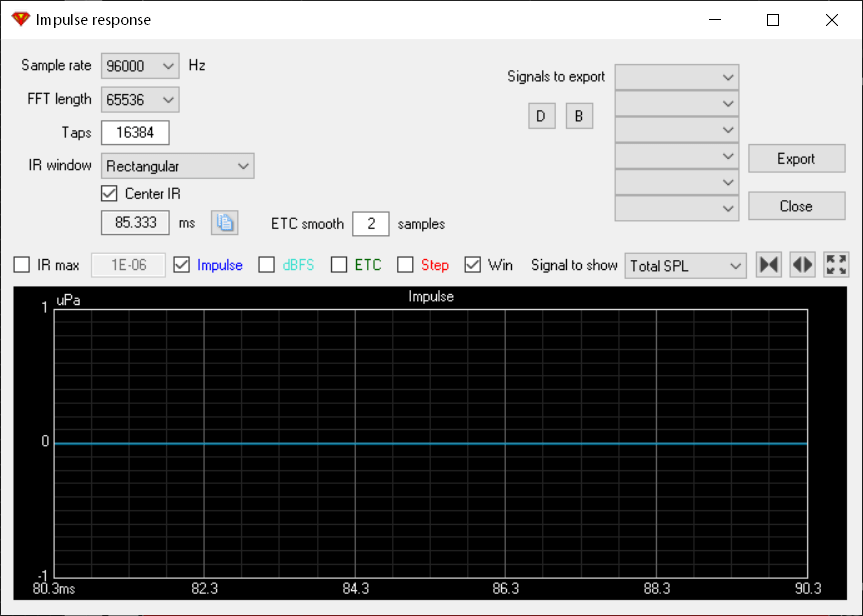Image resolution: width=863 pixels, height=616 pixels.
Task: Click the '84.3' time axis label
Action: click(356, 588)
